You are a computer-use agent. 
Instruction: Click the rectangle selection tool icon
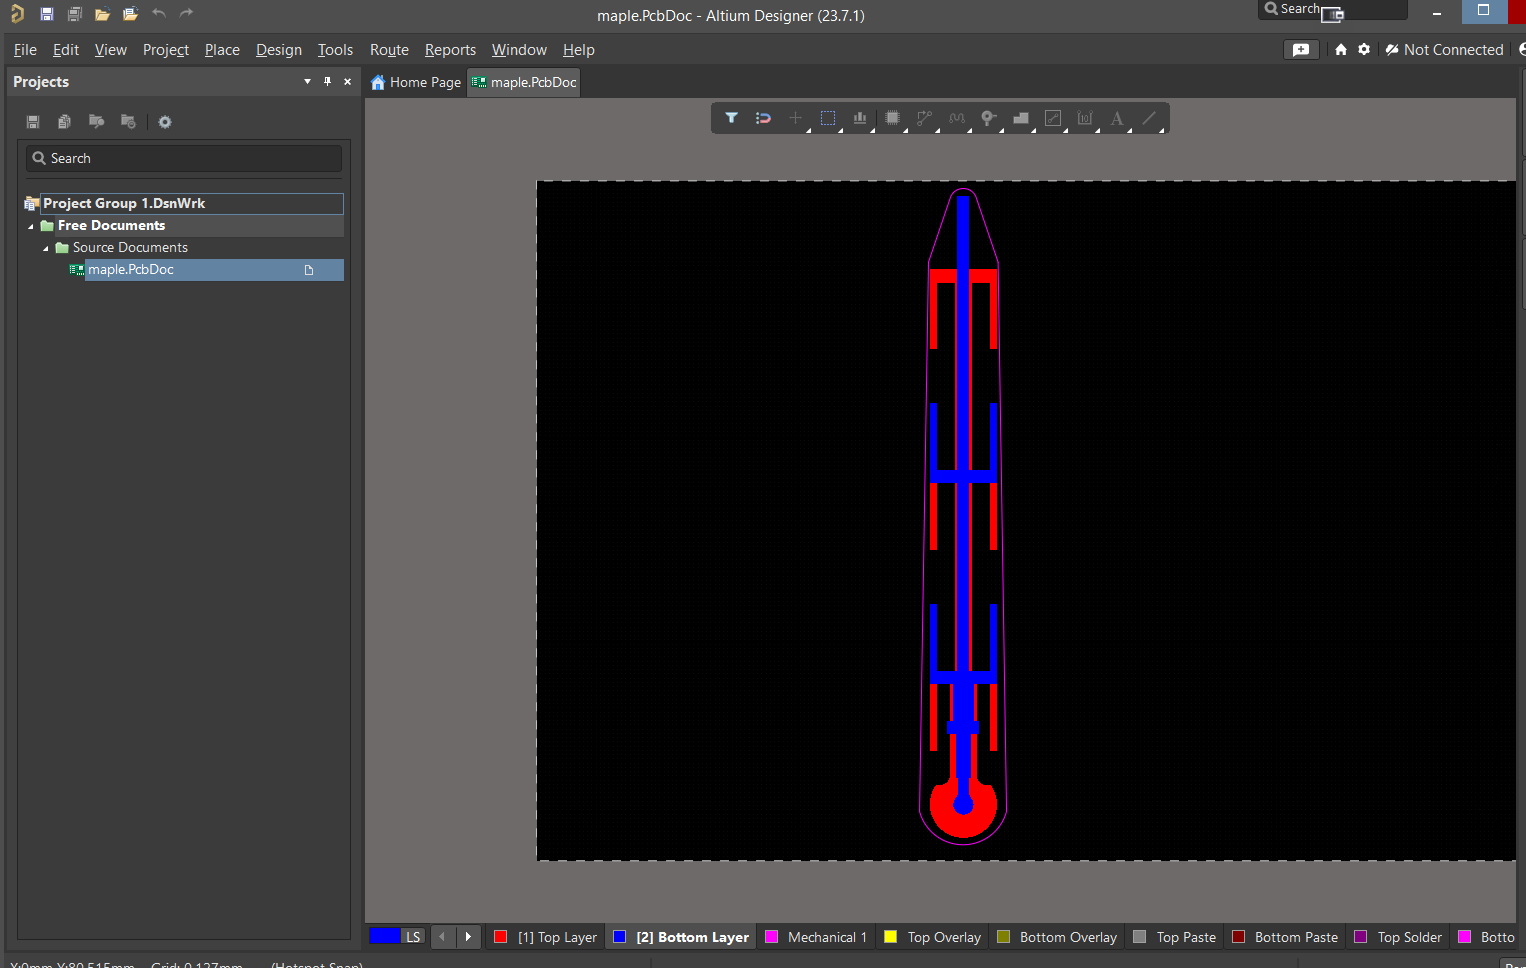[x=828, y=118]
